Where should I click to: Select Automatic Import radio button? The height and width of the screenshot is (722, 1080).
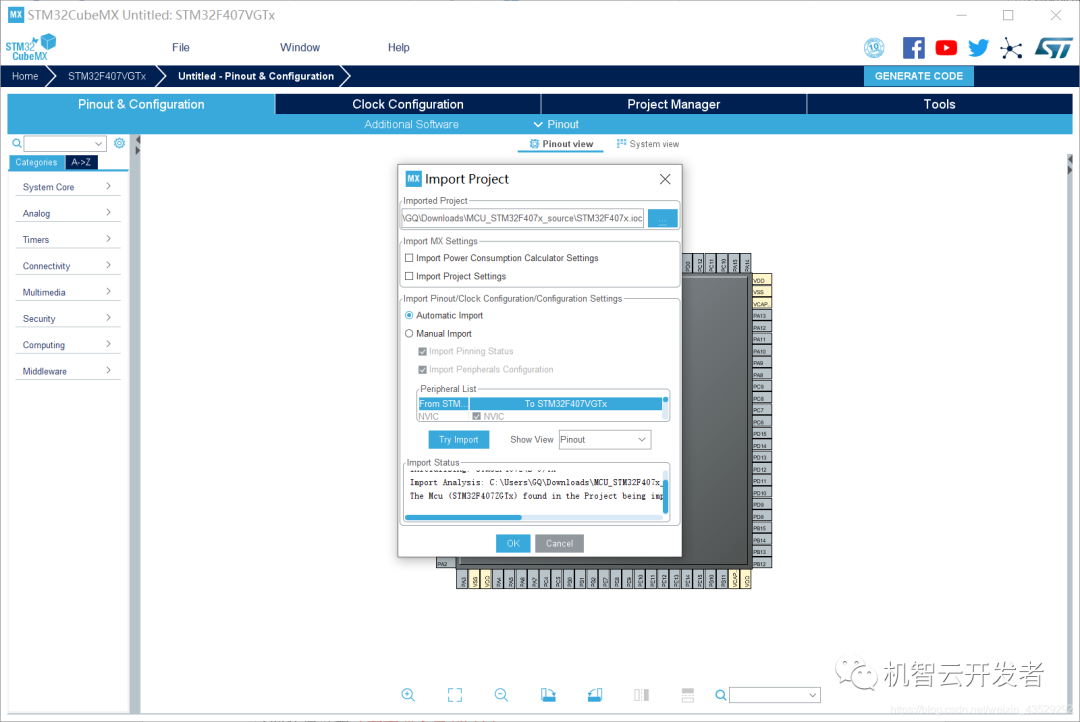point(409,316)
